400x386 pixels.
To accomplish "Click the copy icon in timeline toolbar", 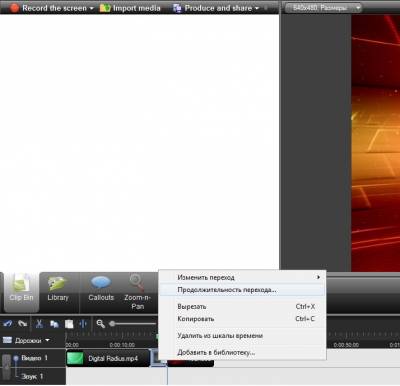I will point(54,324).
